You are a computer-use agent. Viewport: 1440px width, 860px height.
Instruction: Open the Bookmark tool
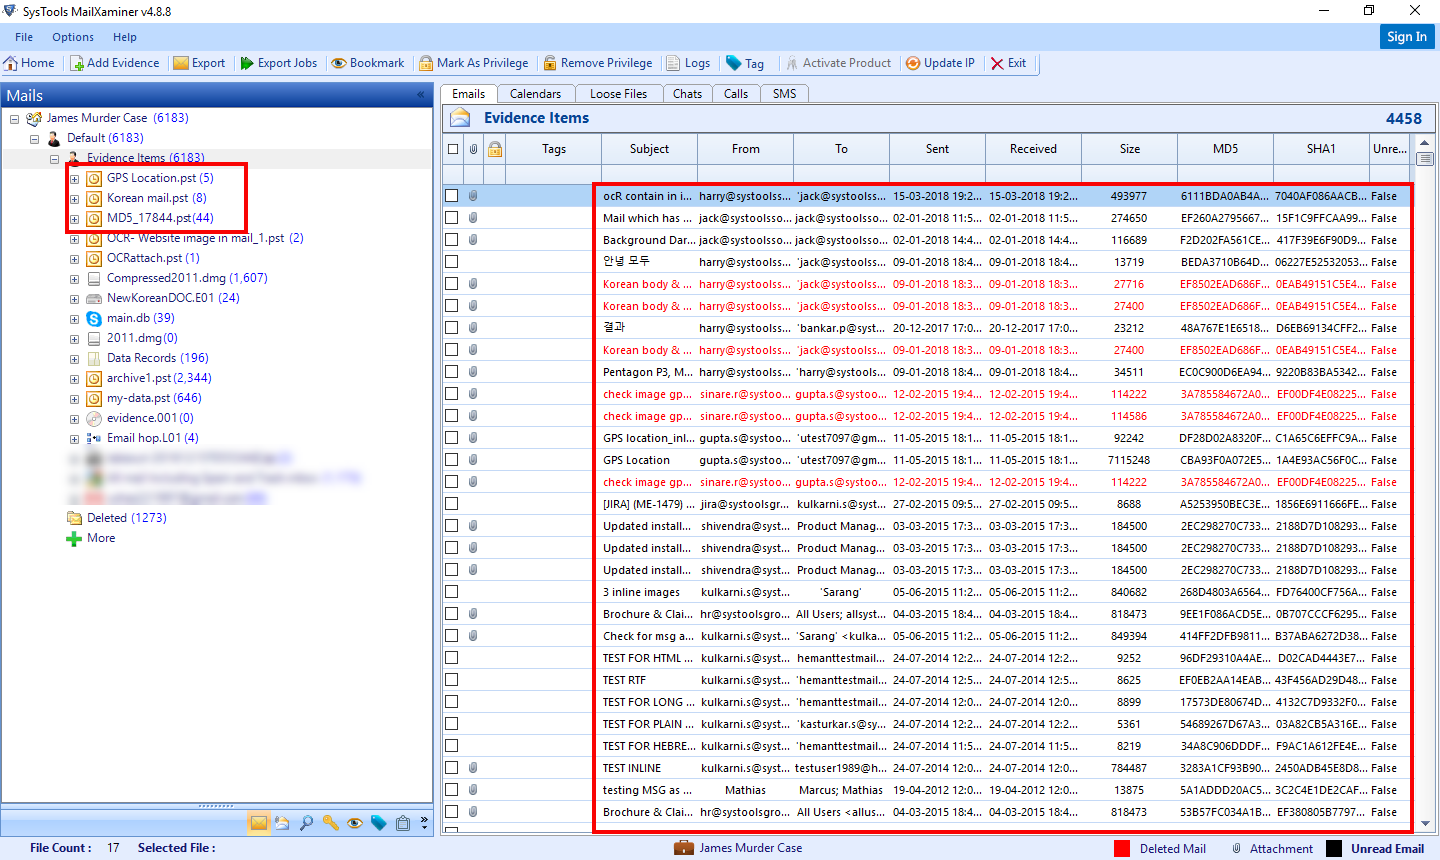tap(368, 62)
